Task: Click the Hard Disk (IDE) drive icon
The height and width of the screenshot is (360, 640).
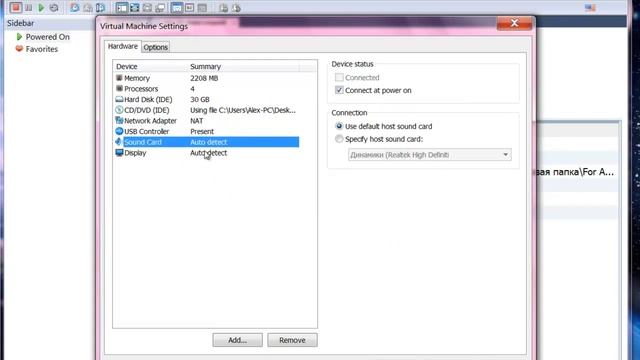Action: [119, 99]
